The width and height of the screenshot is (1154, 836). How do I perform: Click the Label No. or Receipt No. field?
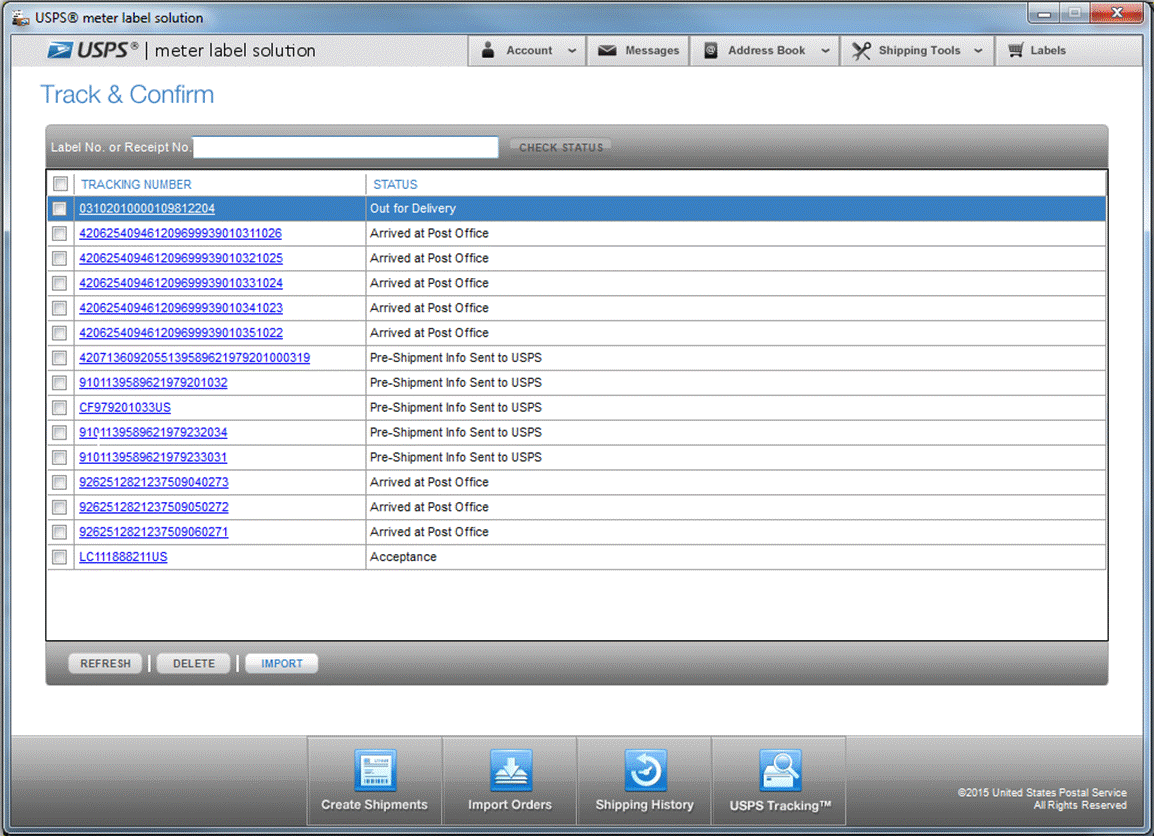[346, 147]
